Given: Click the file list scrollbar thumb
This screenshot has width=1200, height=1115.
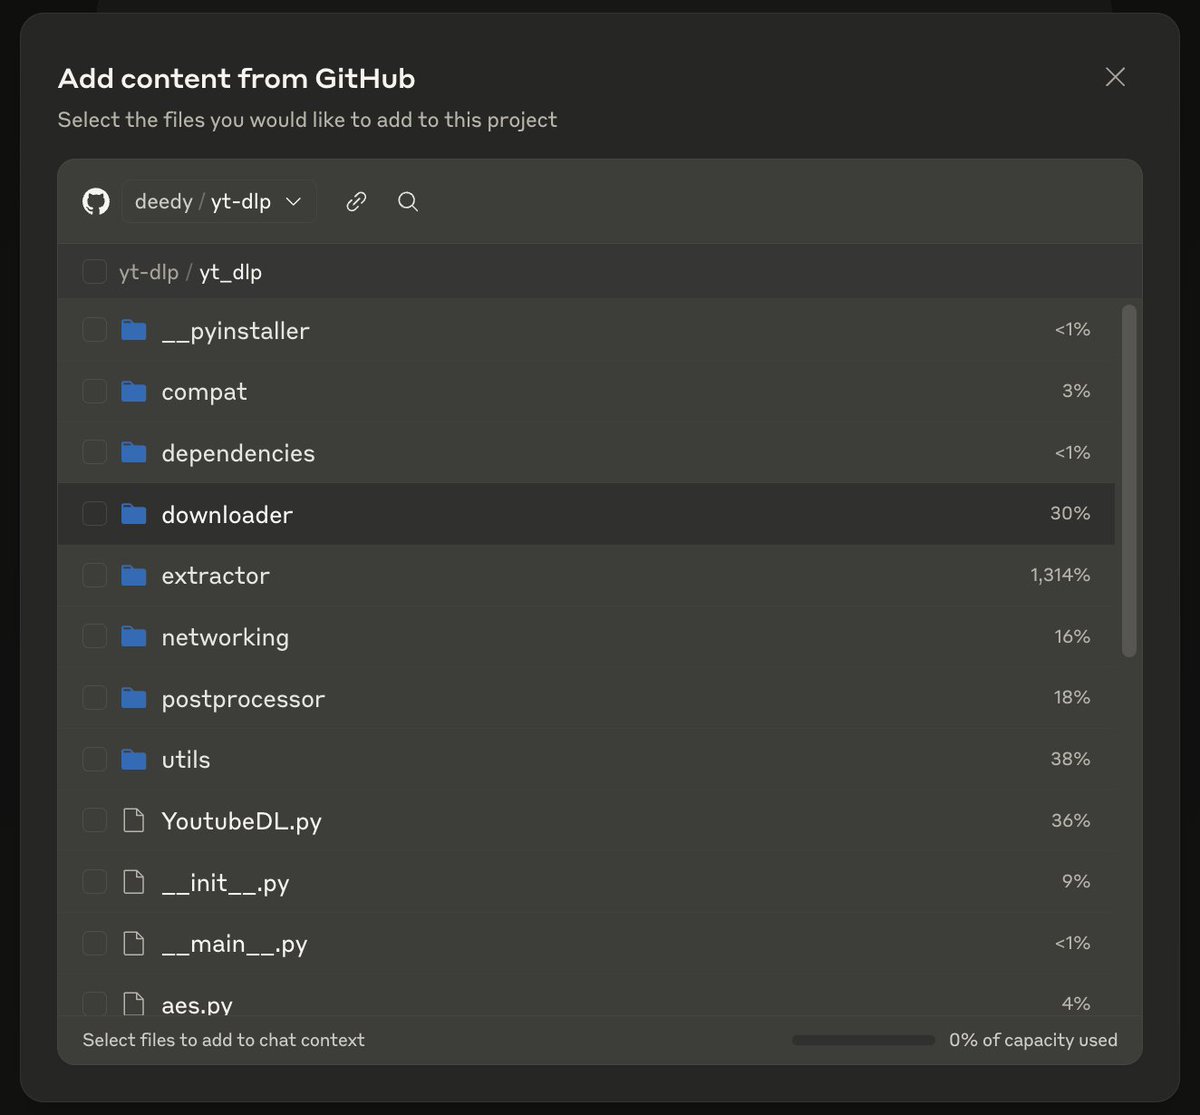Looking at the screenshot, I should pyautogui.click(x=1129, y=480).
